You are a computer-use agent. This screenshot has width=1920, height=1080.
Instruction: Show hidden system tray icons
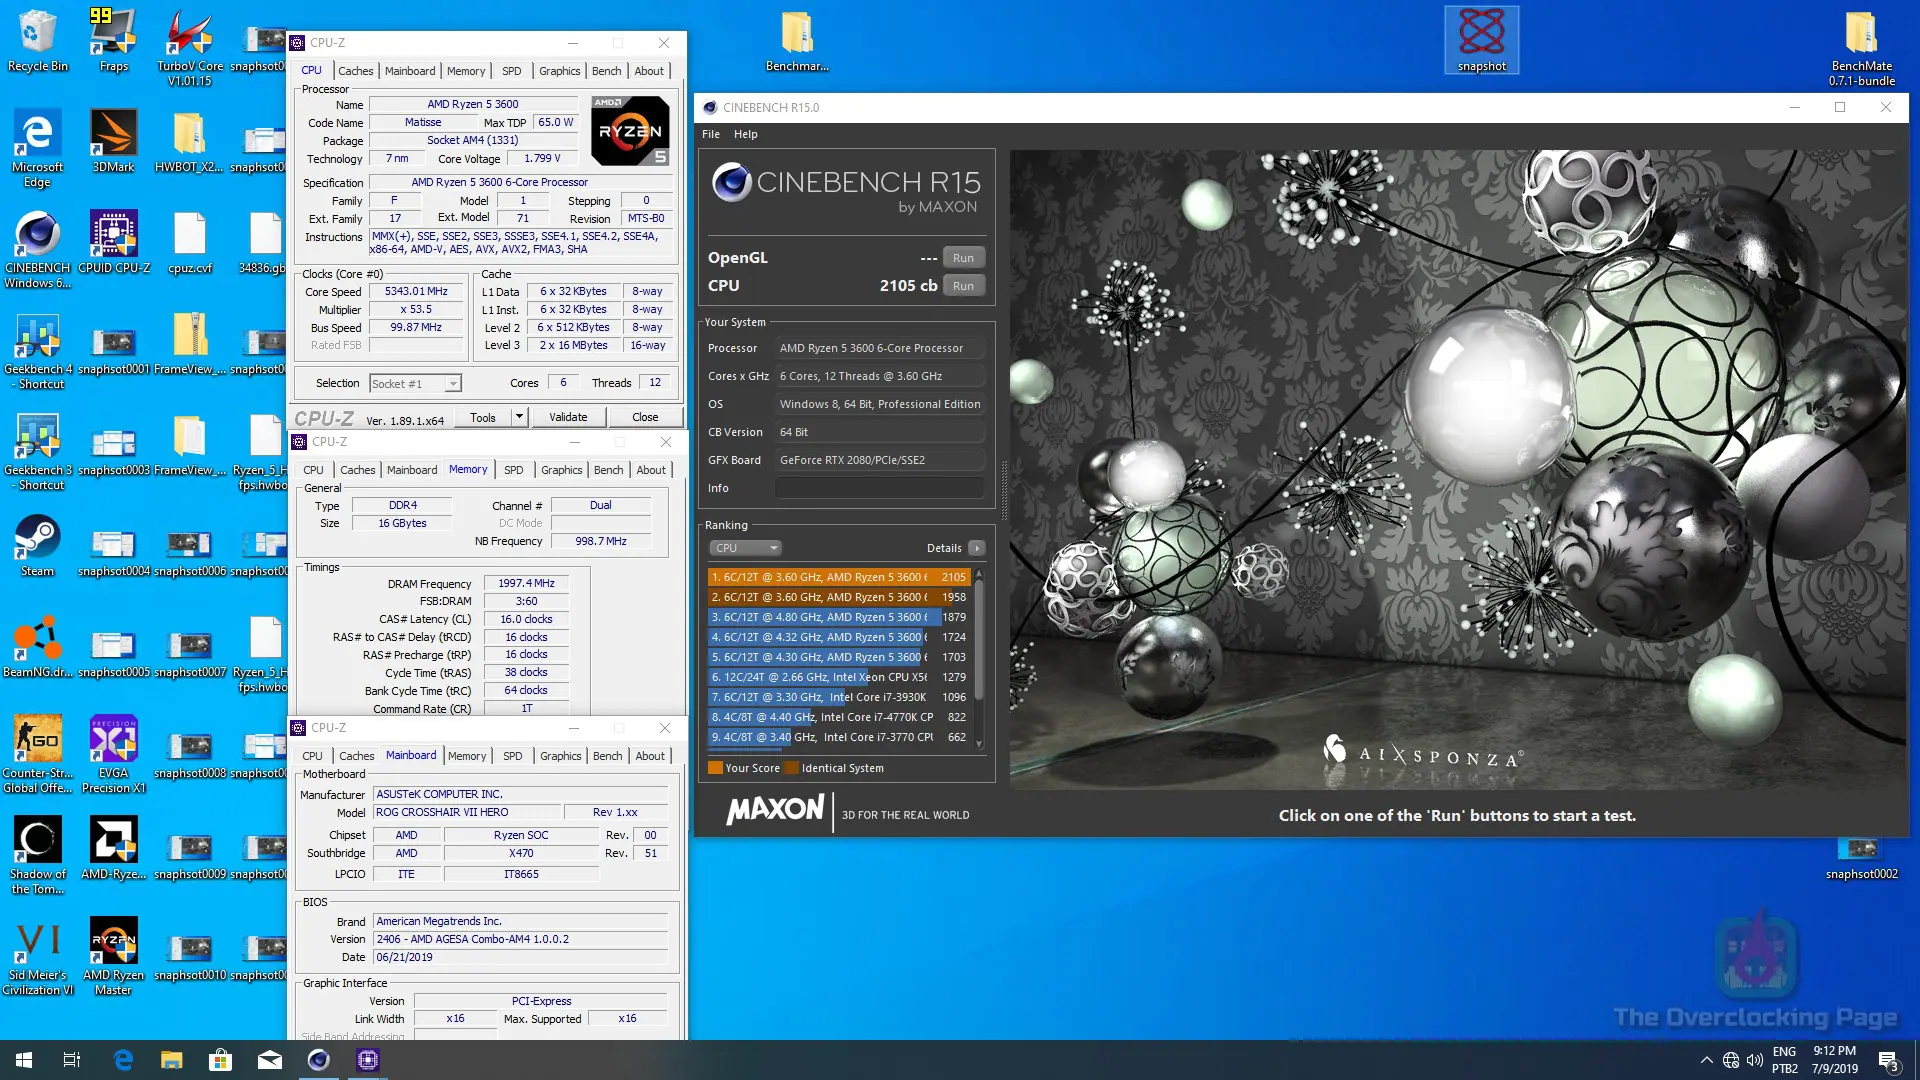click(1706, 1060)
